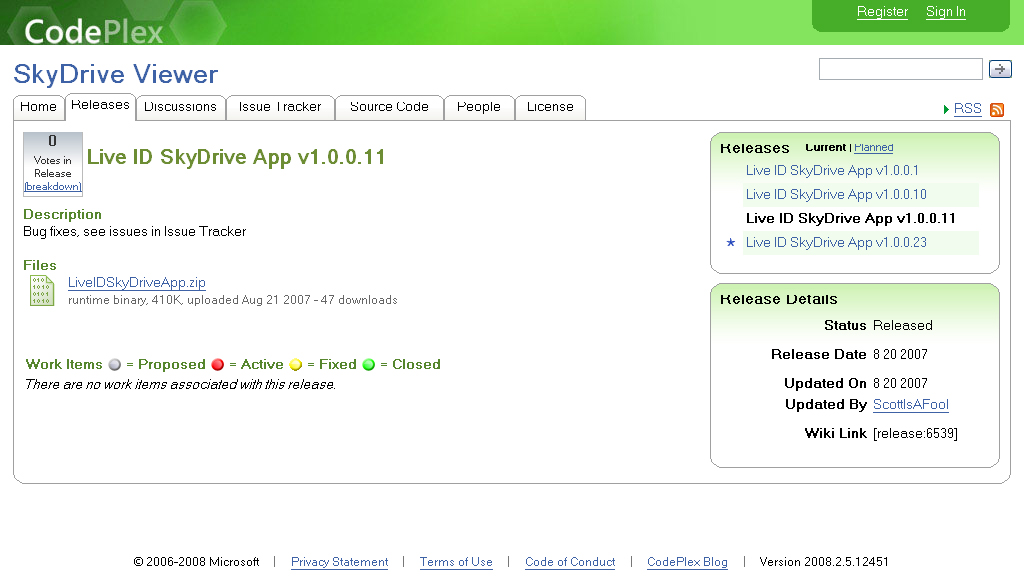The image size is (1024, 582).
Task: Click the Version 2008.2.5.12451 footer text
Action: 824,562
